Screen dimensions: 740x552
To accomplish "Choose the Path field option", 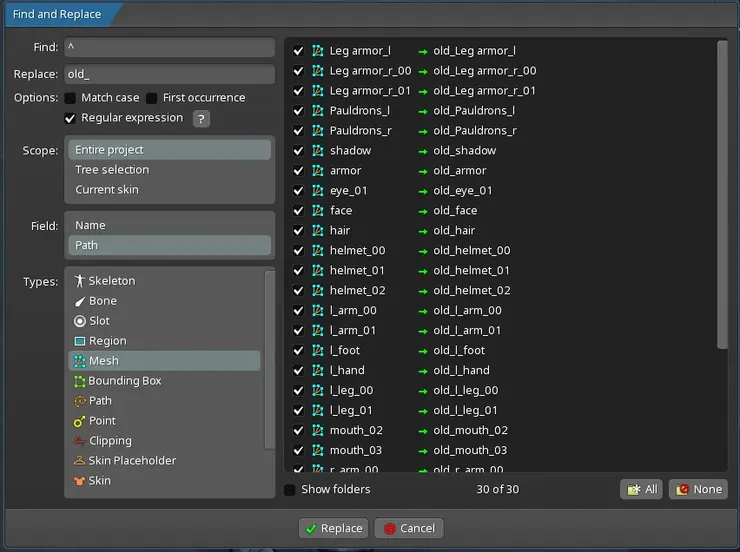I will [169, 245].
